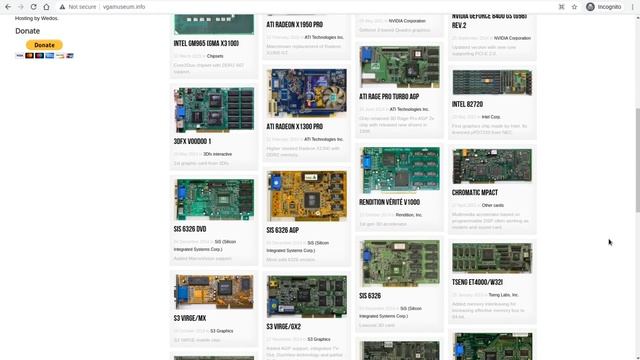640x360 pixels.
Task: Bookmark this page with the star icon
Action: click(574, 7)
